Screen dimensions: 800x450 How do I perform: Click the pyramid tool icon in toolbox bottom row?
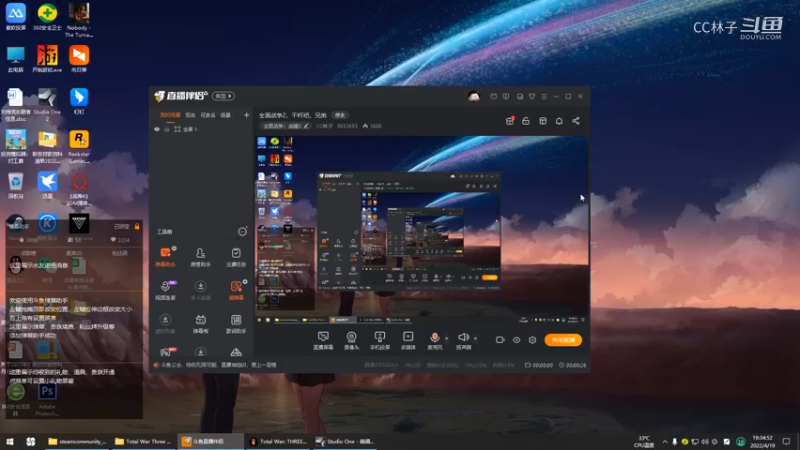[x=236, y=353]
